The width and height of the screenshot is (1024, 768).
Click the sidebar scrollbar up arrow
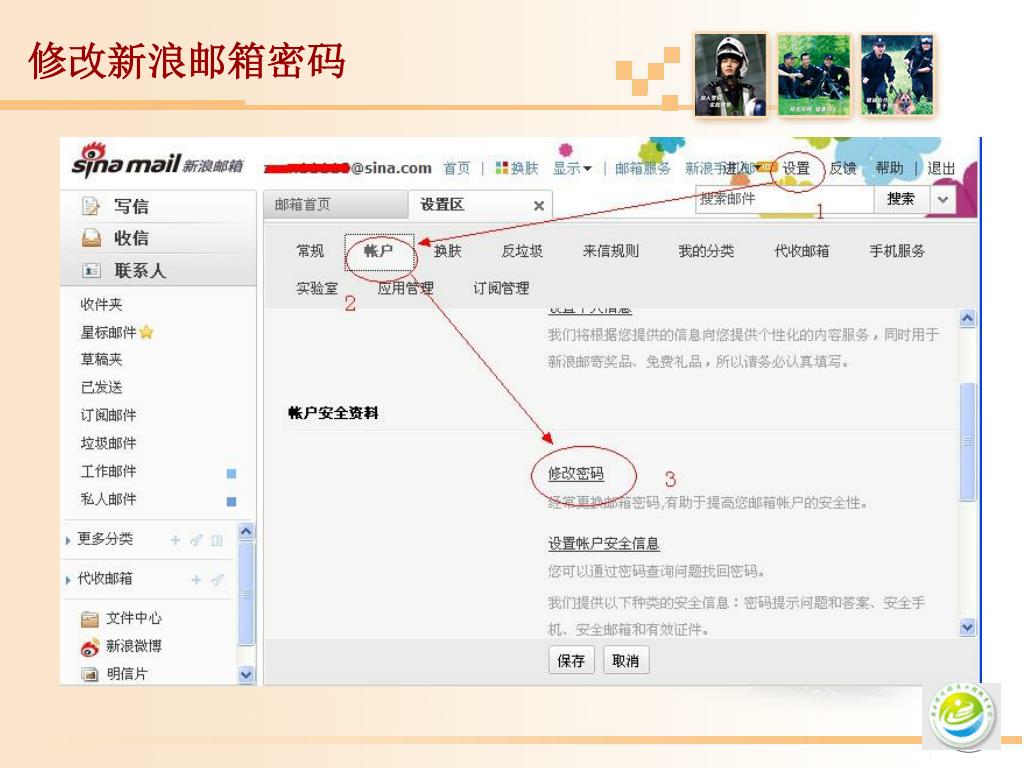246,532
